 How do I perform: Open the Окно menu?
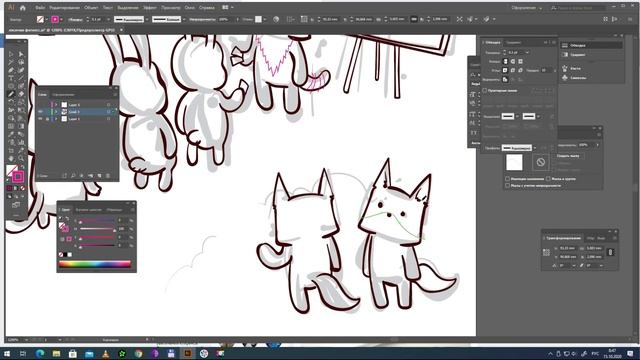tap(189, 7)
